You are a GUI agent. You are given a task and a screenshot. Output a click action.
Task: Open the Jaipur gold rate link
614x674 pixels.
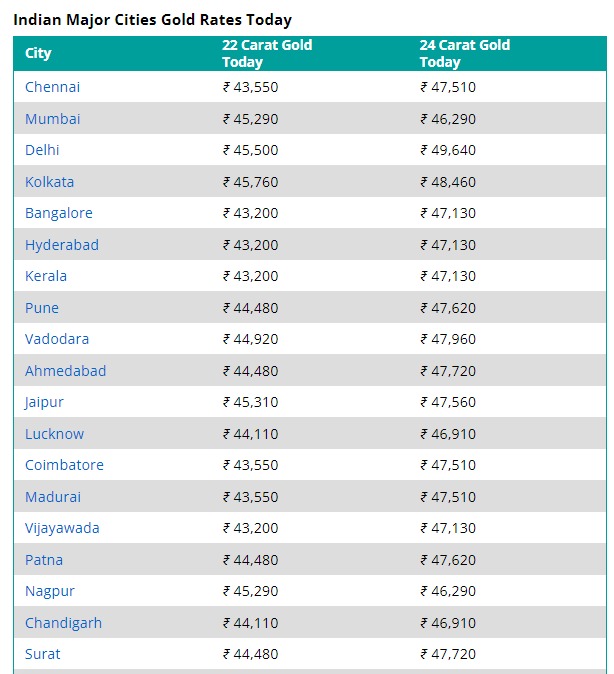pyautogui.click(x=44, y=402)
